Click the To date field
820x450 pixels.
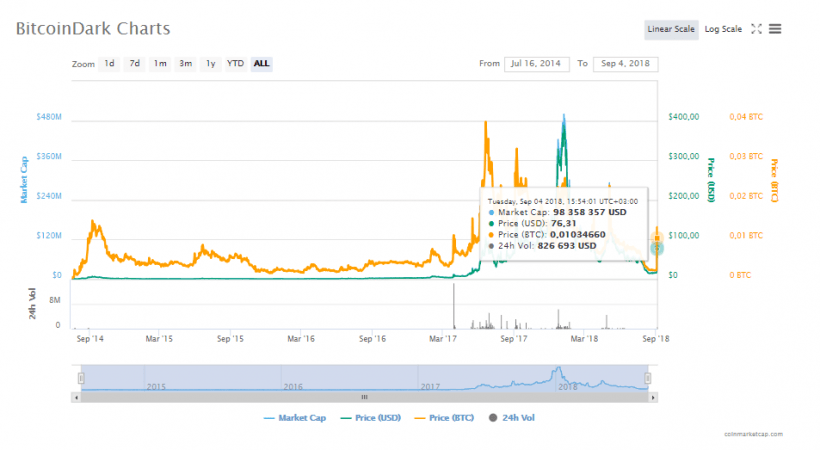tap(625, 64)
